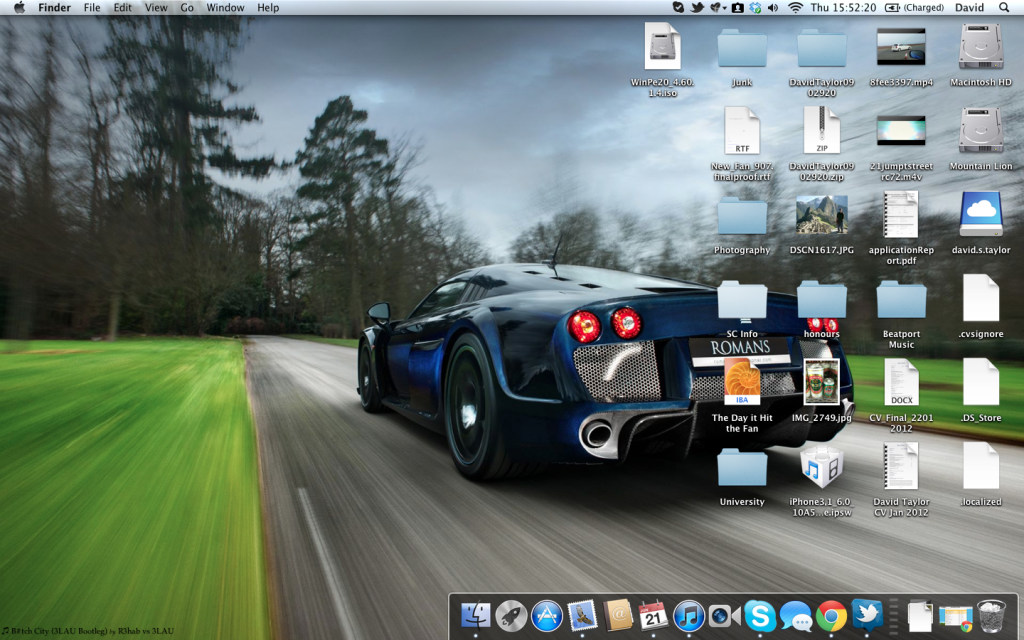Screen dimensions: 1024x640
Task: Open Skype from the Dock
Action: click(759, 616)
